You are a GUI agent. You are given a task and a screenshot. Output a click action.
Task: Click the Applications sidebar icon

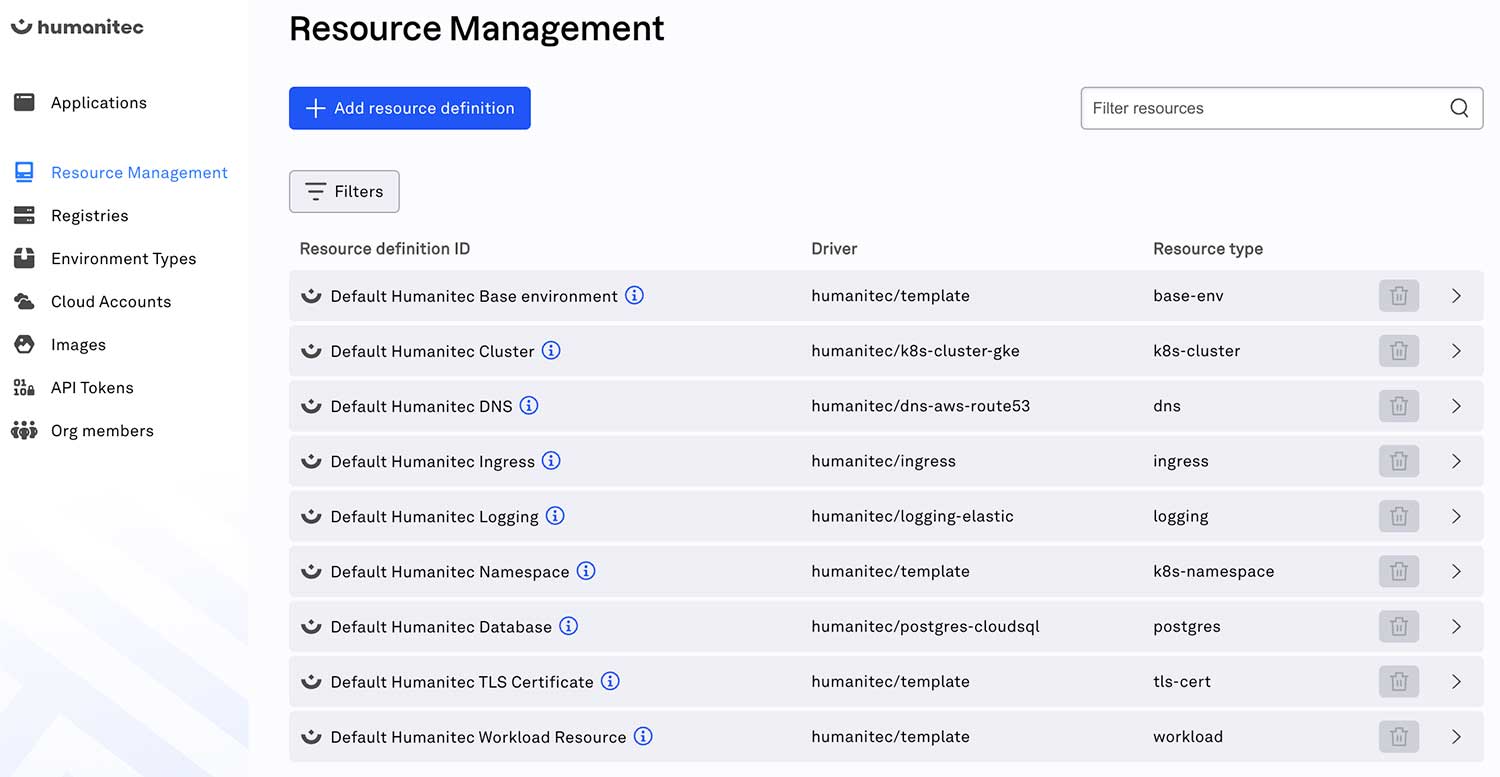coord(24,102)
